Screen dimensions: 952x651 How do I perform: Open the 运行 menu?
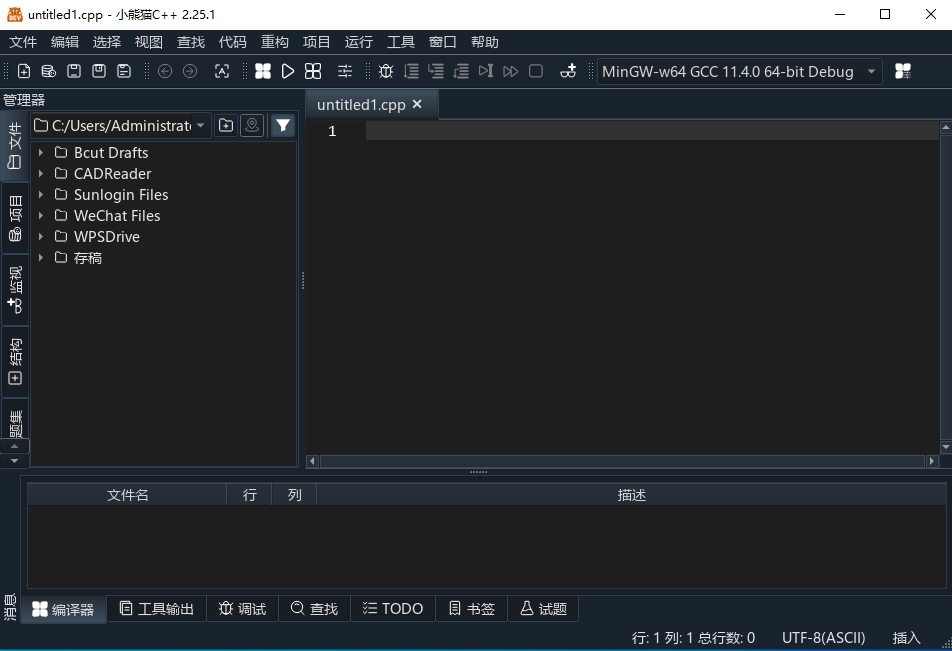click(358, 42)
